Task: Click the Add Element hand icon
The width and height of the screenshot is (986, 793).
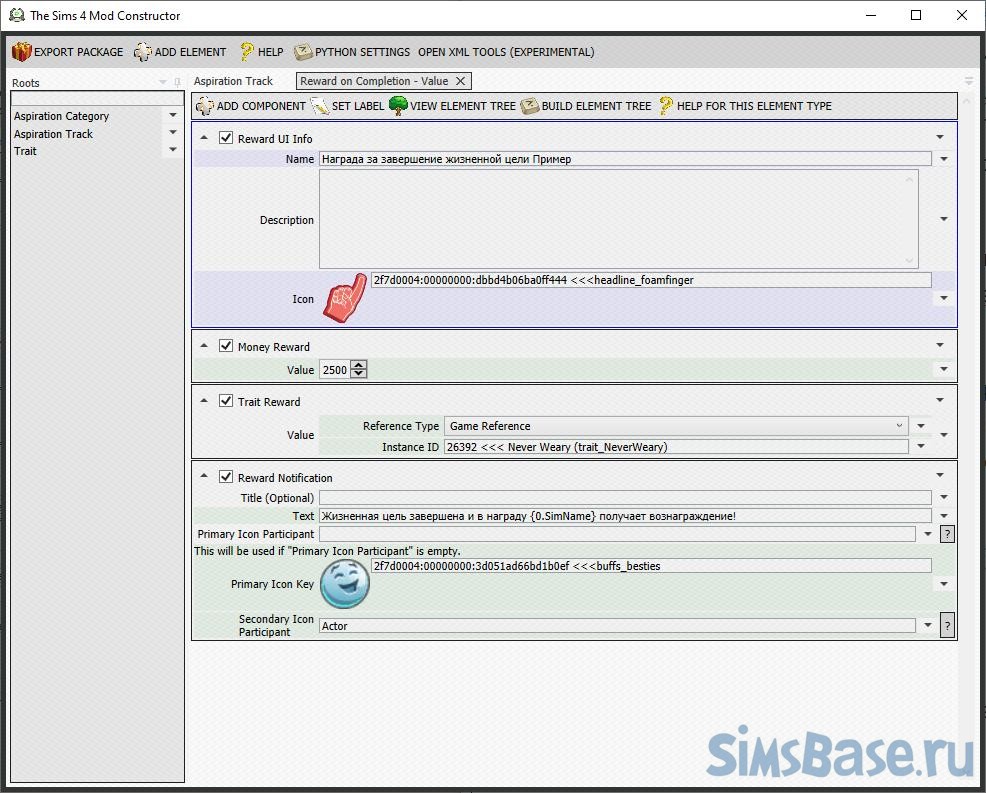Action: coord(143,52)
